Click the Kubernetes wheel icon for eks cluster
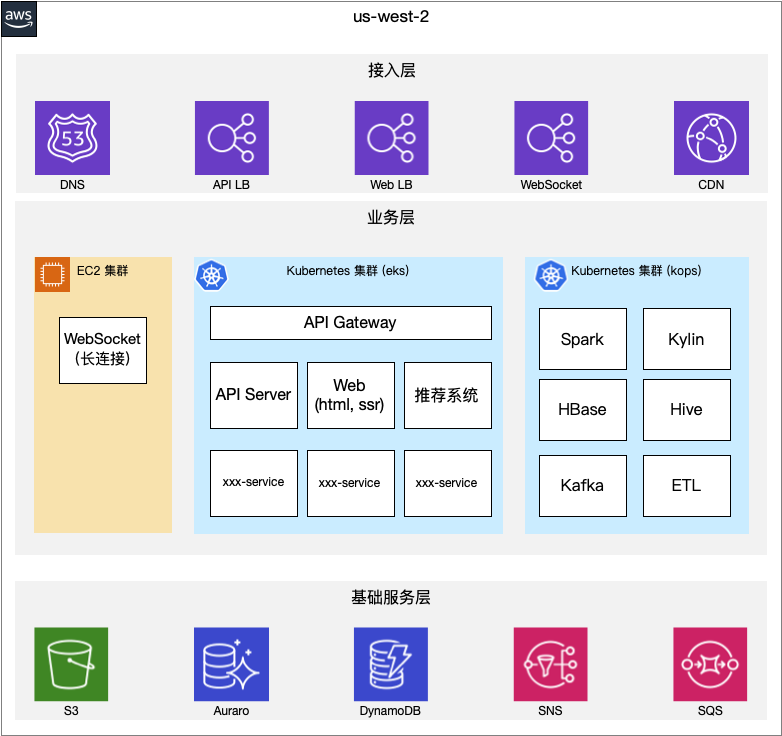The width and height of the screenshot is (782, 736). pyautogui.click(x=211, y=275)
